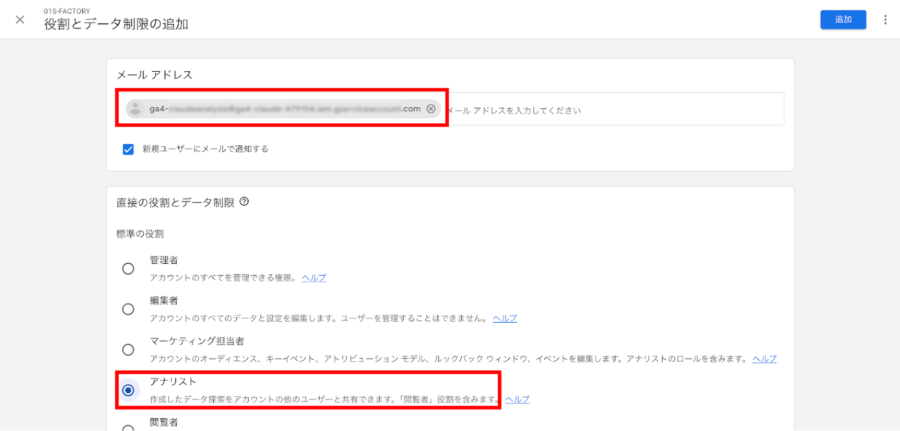The height and width of the screenshot is (431, 900).
Task: Follow ヘルプ link in マーケティング担当者 description
Action: point(764,358)
